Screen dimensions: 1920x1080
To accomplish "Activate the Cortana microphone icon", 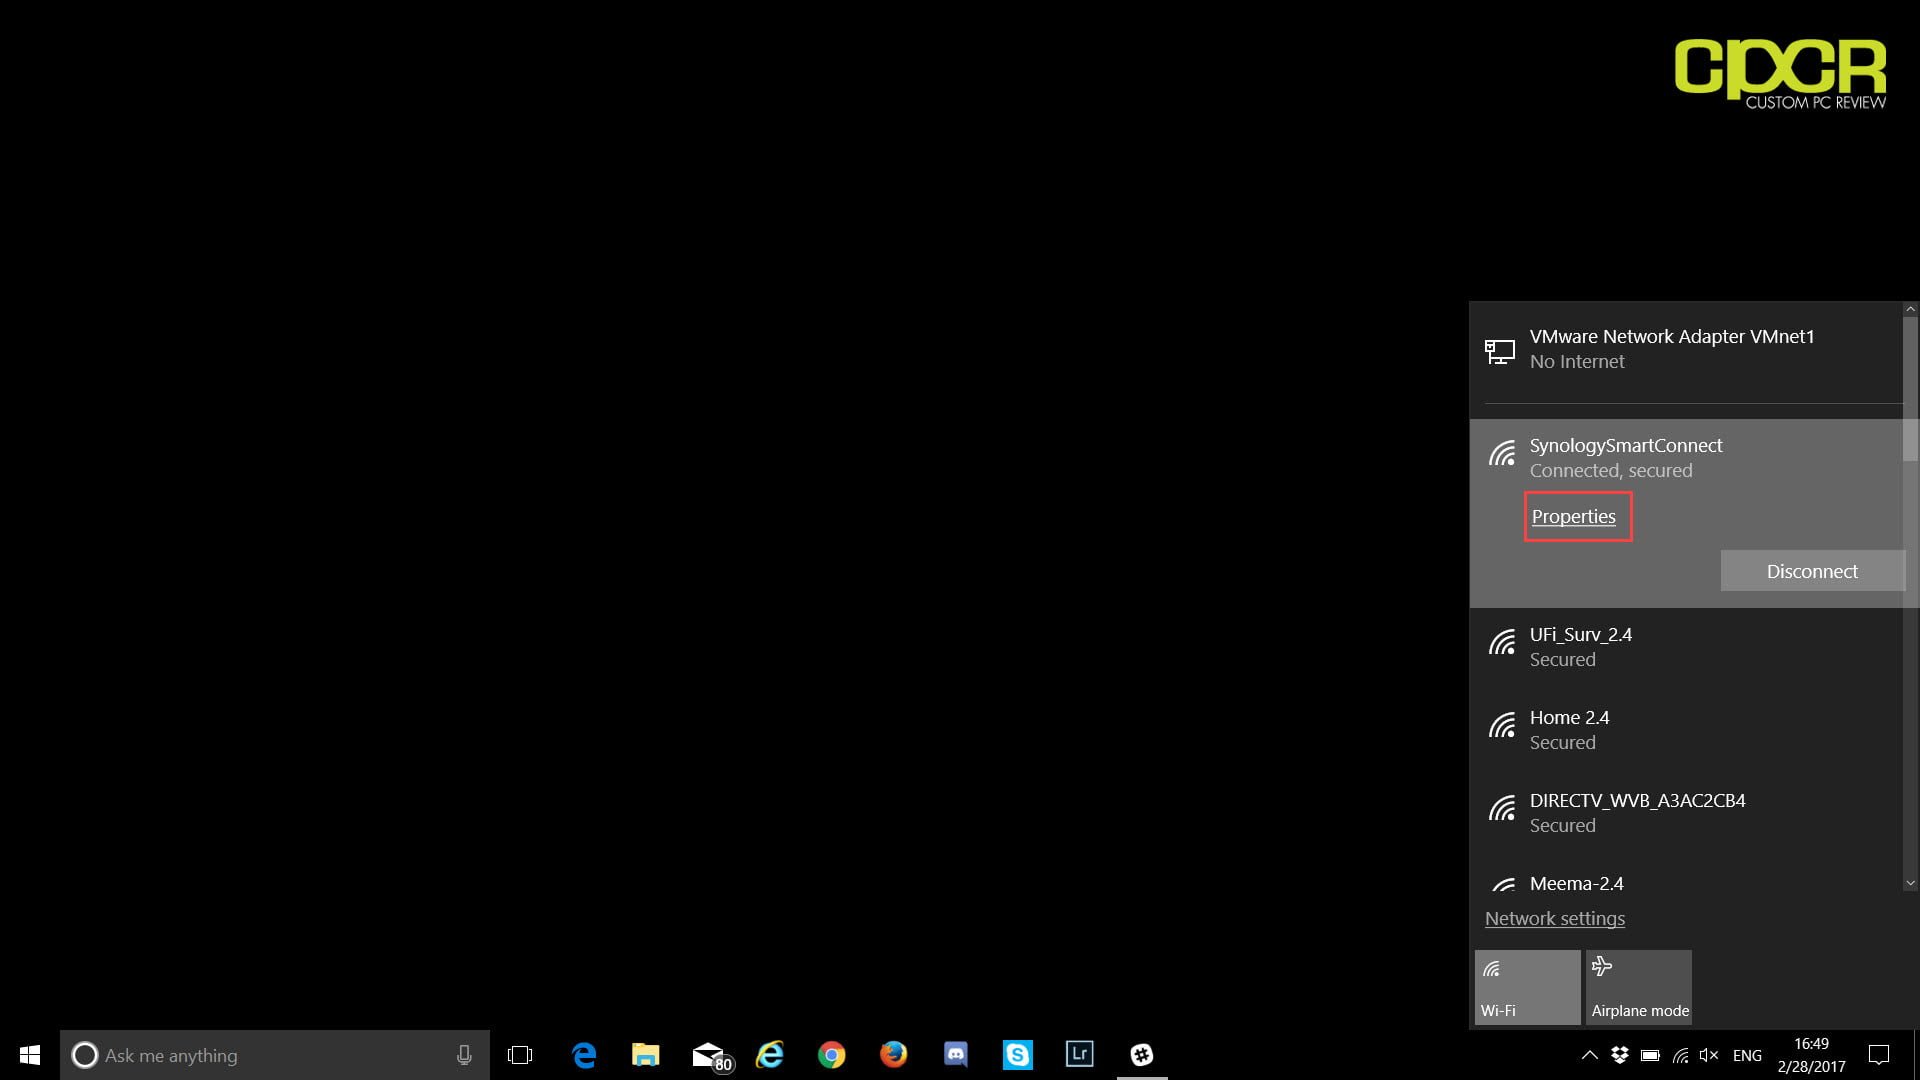I will [464, 1055].
